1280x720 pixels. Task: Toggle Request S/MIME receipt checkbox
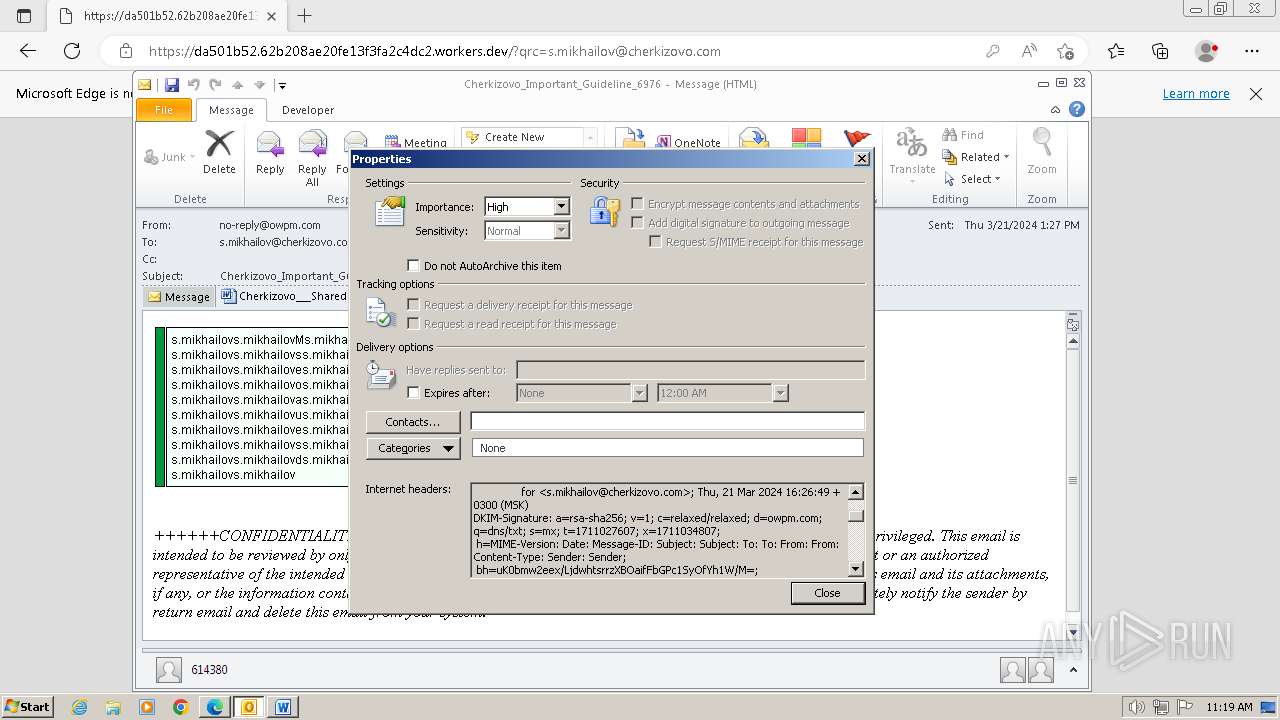[x=655, y=241]
